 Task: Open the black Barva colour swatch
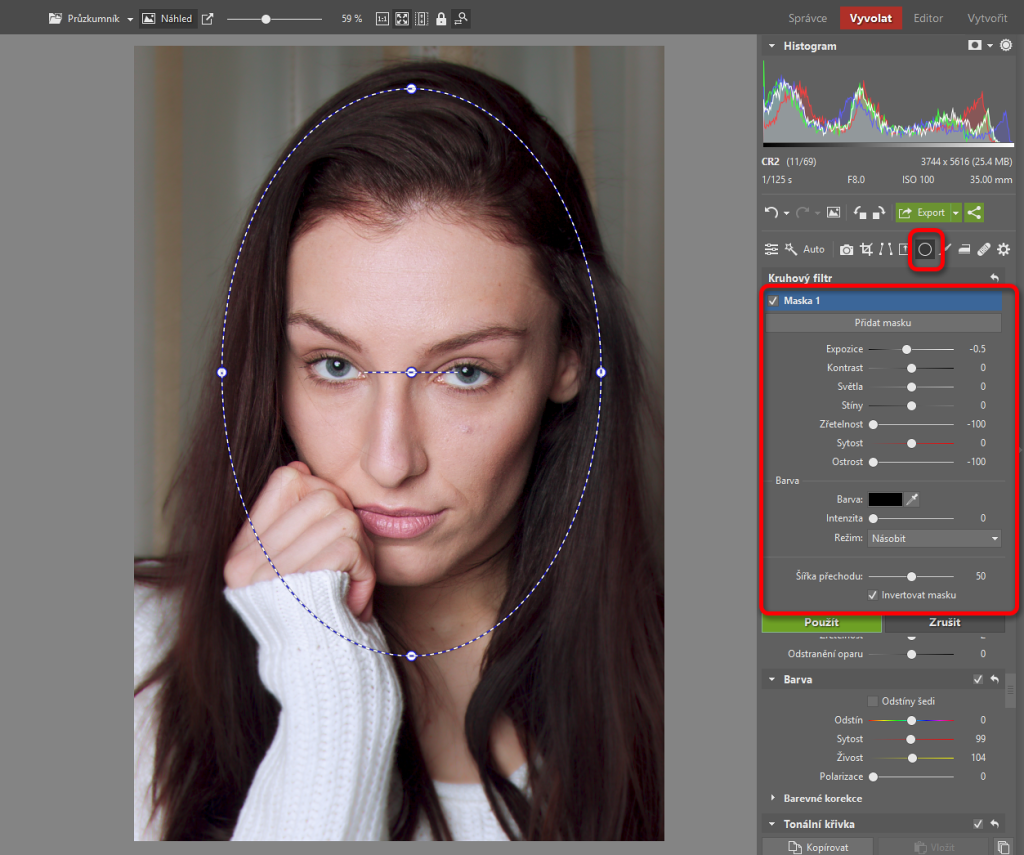[885, 499]
